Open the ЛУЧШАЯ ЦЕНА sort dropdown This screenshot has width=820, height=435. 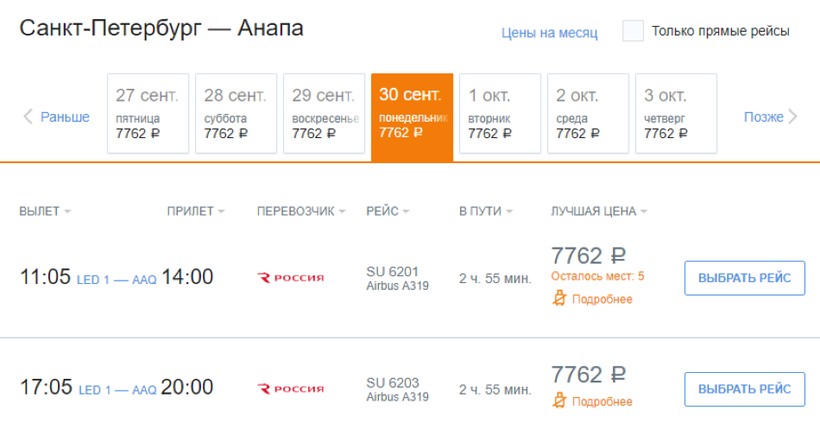(x=599, y=211)
